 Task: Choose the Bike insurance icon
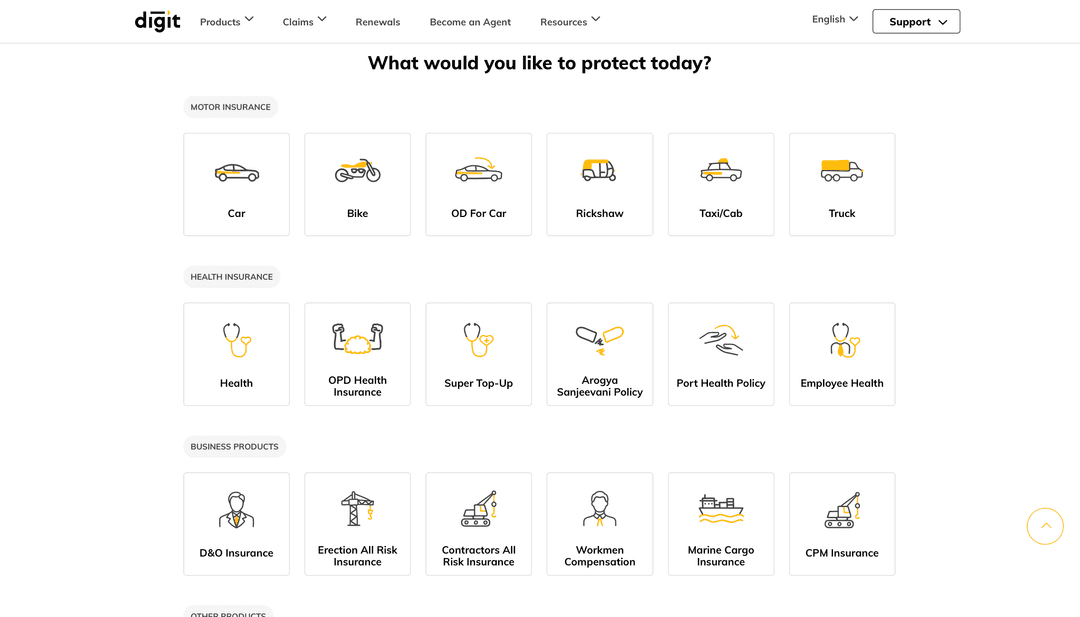357,170
